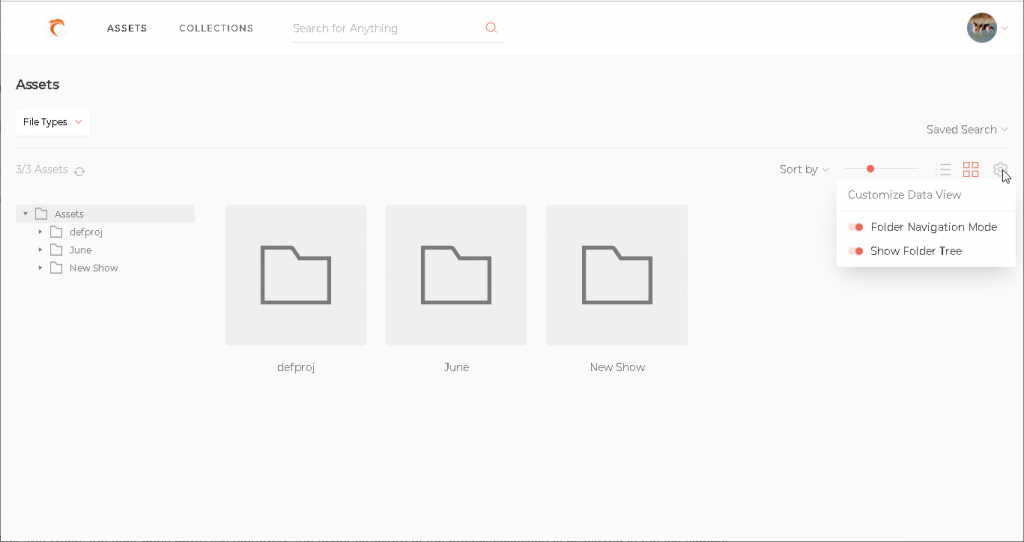Click the settings gear icon
This screenshot has height=542, width=1024.
[x=1000, y=170]
